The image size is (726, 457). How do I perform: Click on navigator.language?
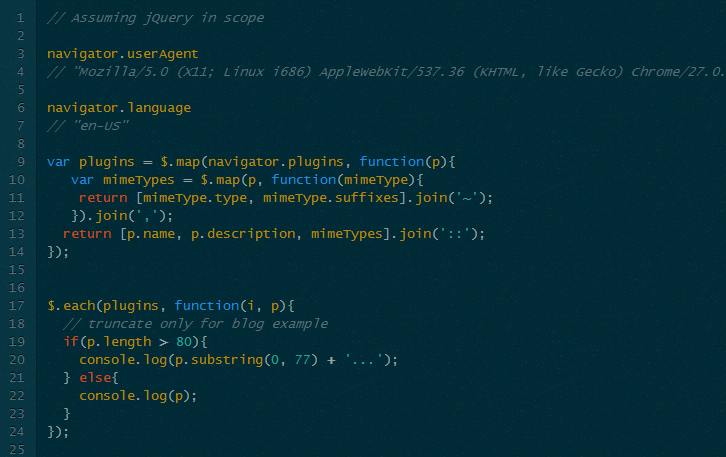coord(118,107)
